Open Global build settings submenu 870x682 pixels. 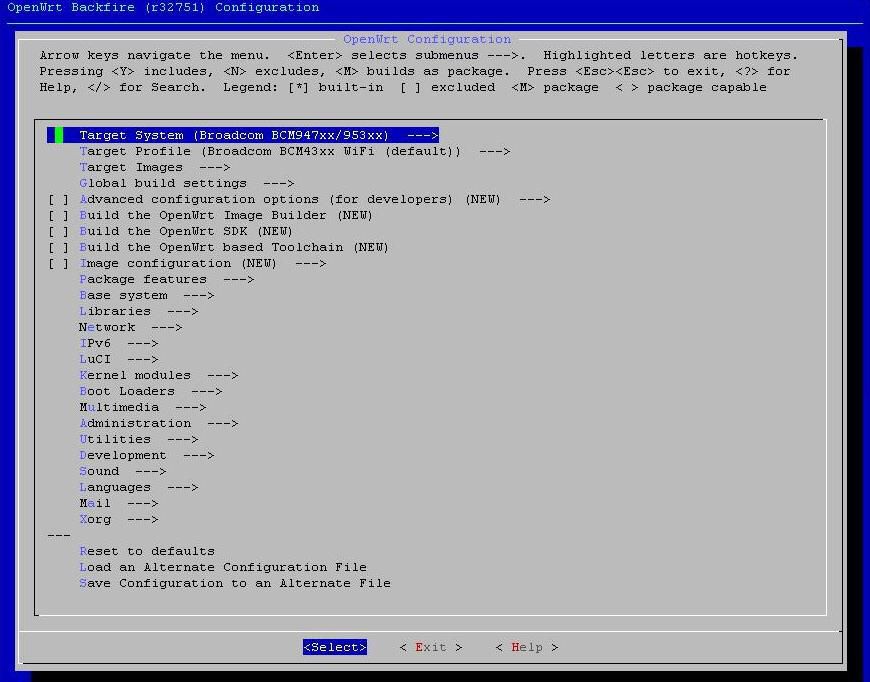[186, 184]
